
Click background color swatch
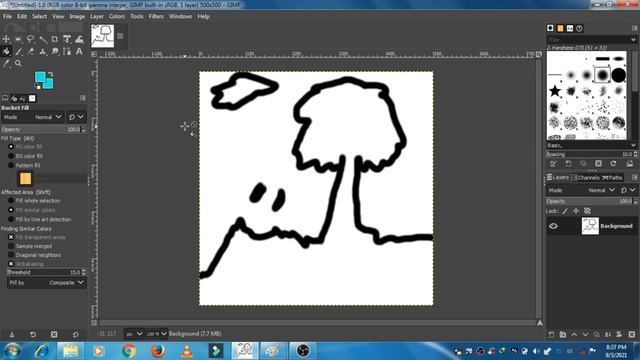click(49, 84)
